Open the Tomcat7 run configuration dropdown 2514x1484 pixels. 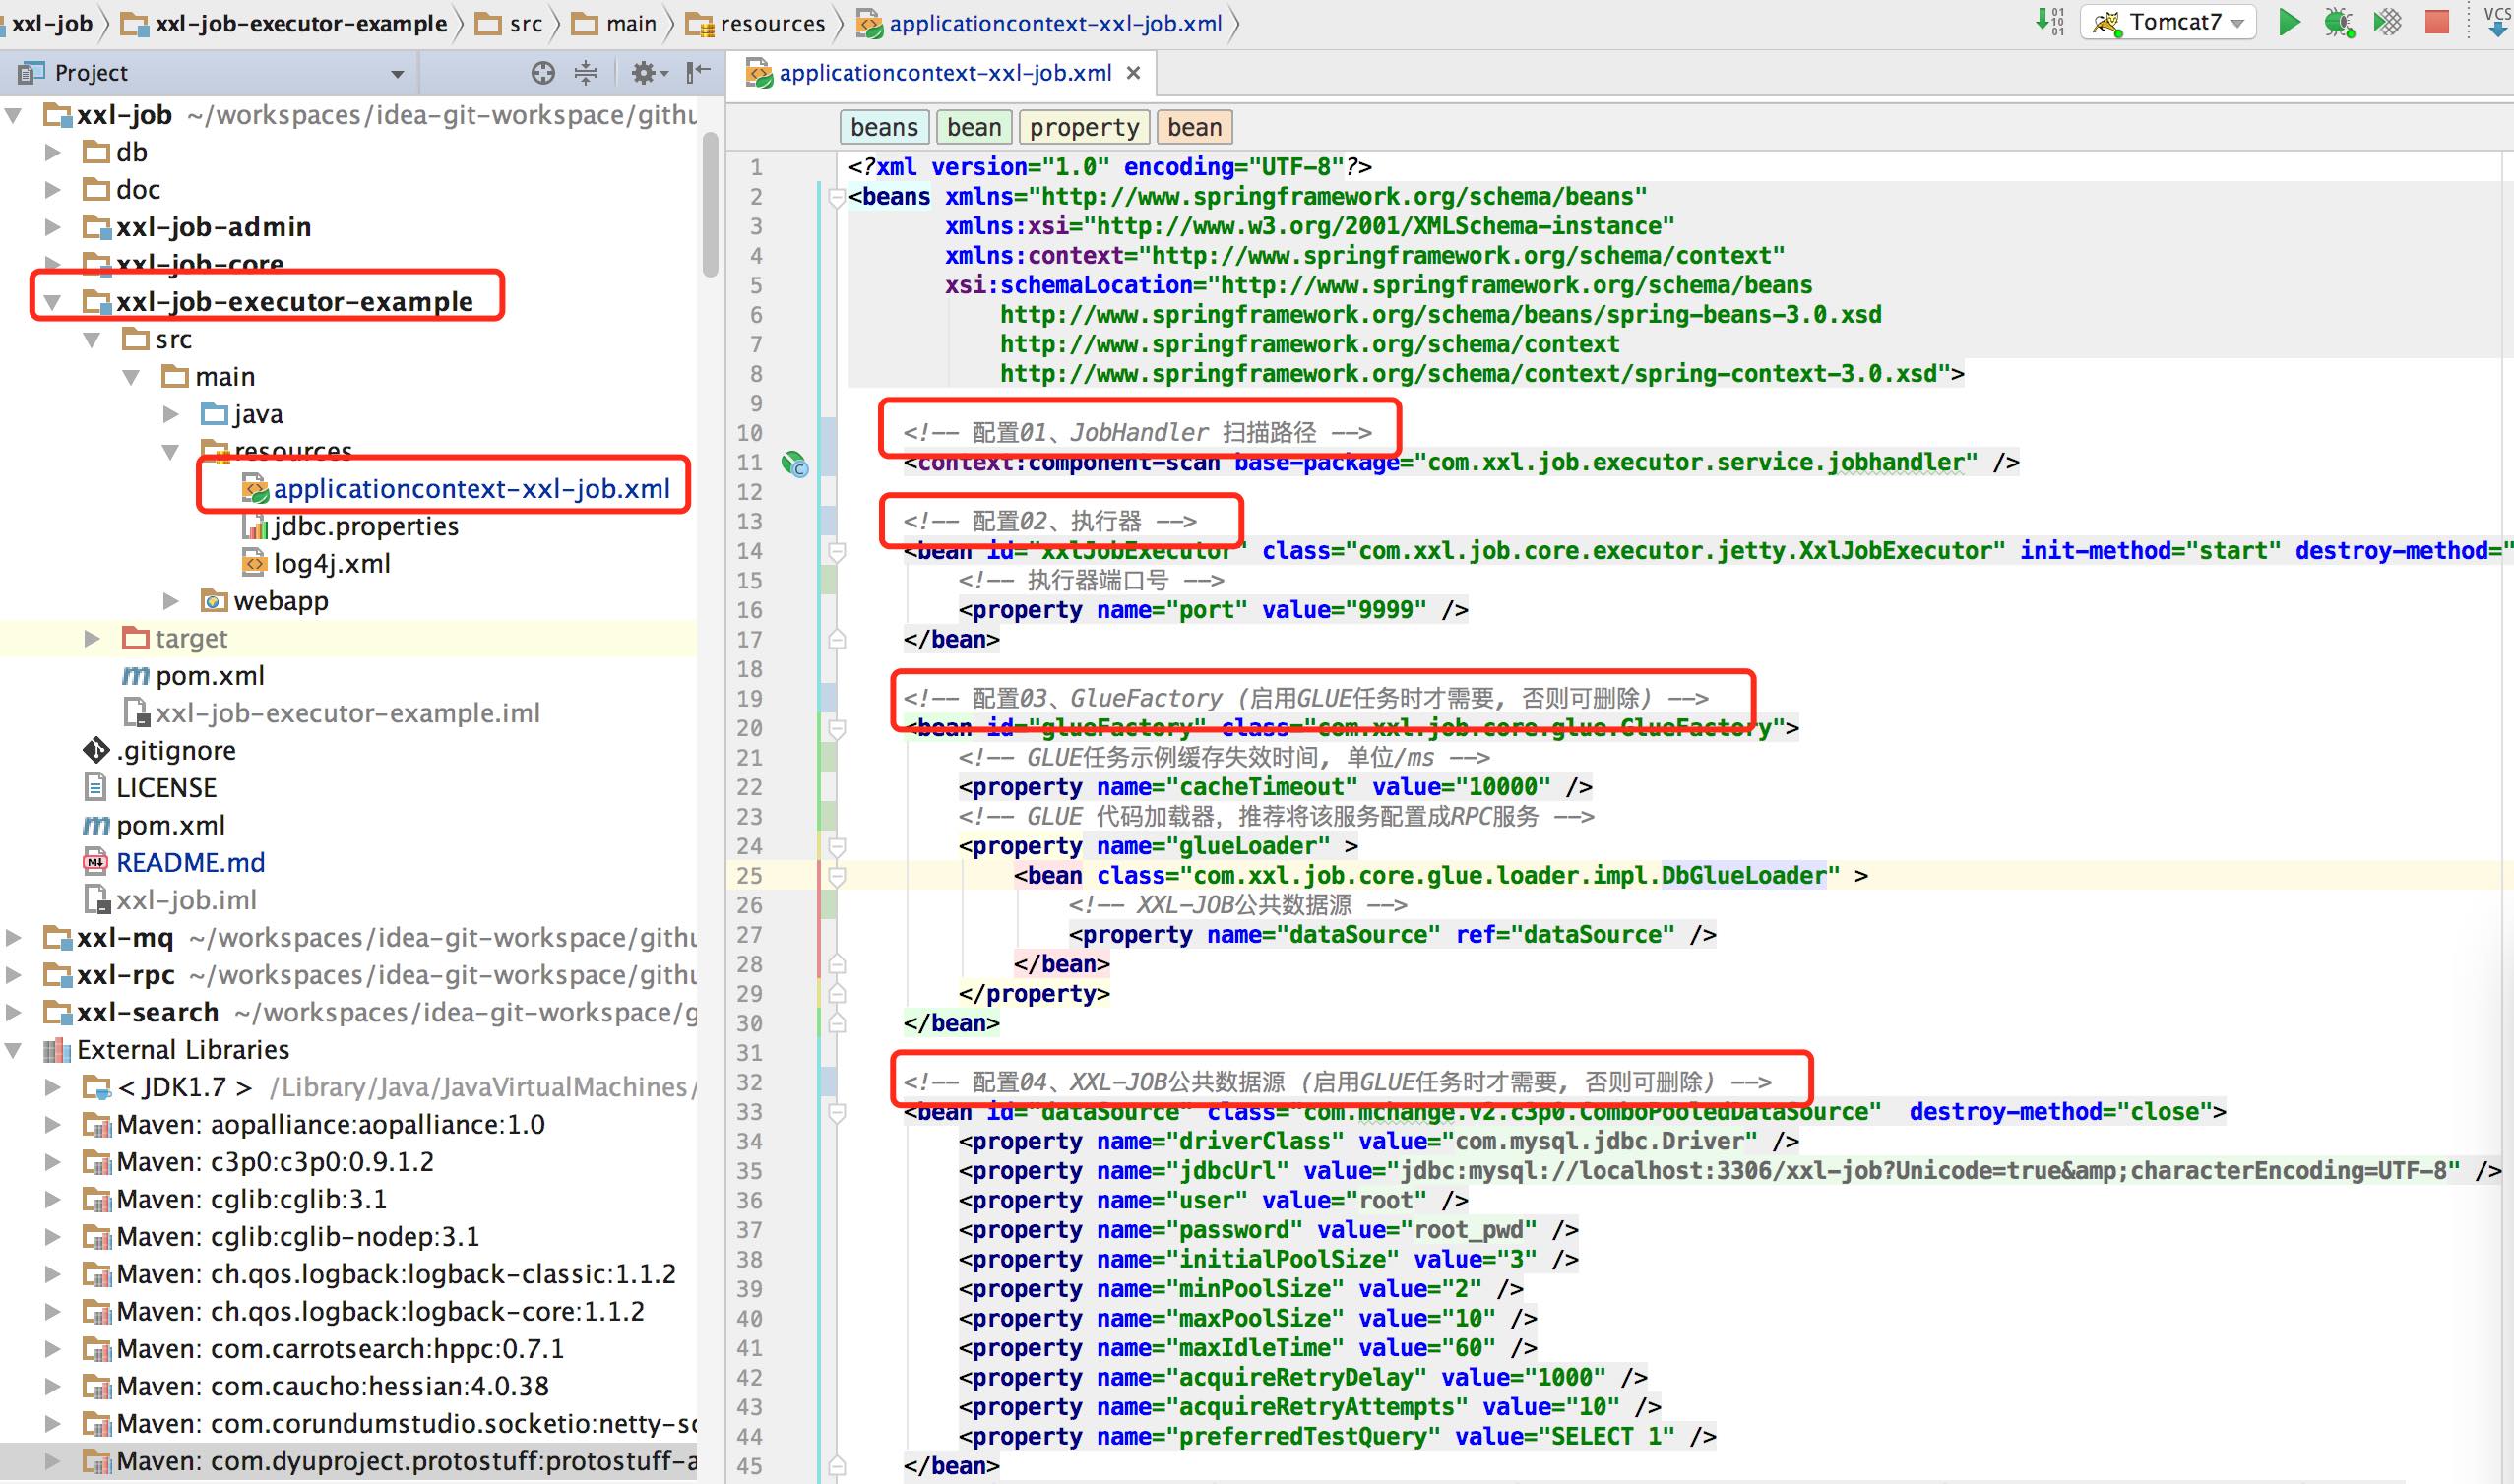click(2168, 22)
